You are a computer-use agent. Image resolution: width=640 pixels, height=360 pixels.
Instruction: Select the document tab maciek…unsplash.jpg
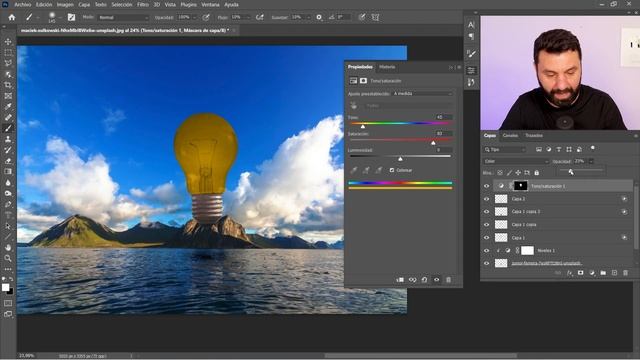point(125,30)
